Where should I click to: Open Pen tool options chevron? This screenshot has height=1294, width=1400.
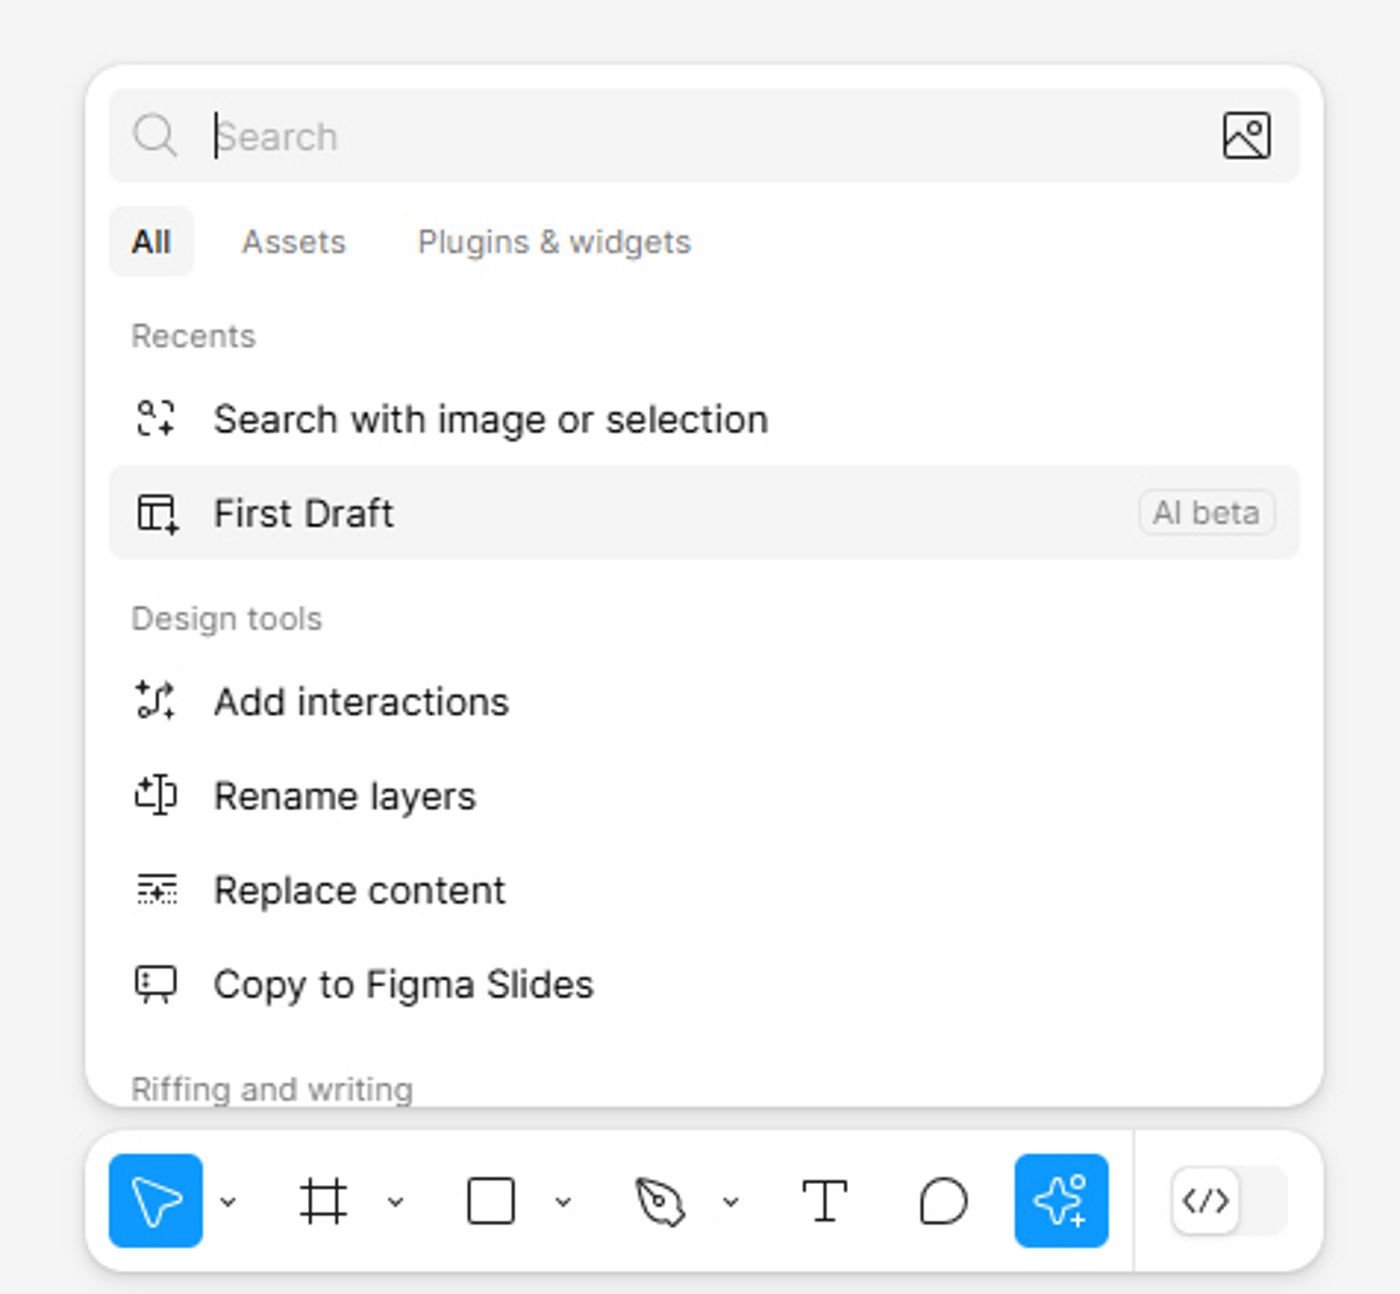pos(731,1201)
